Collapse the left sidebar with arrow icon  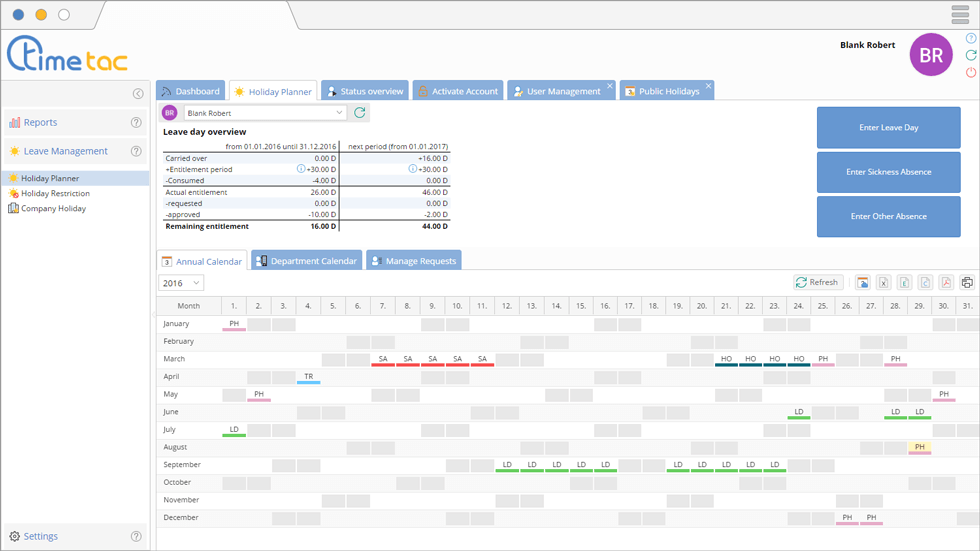138,94
